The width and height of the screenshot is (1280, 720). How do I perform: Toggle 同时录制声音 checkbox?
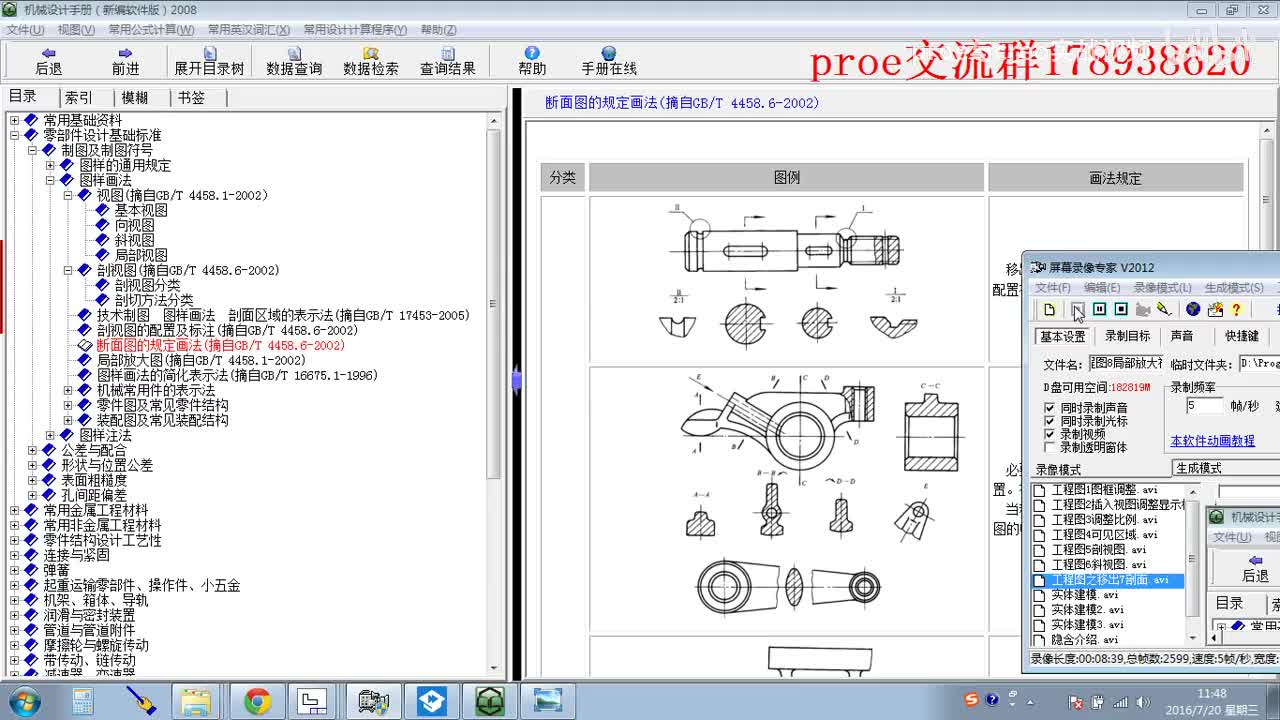point(1049,408)
